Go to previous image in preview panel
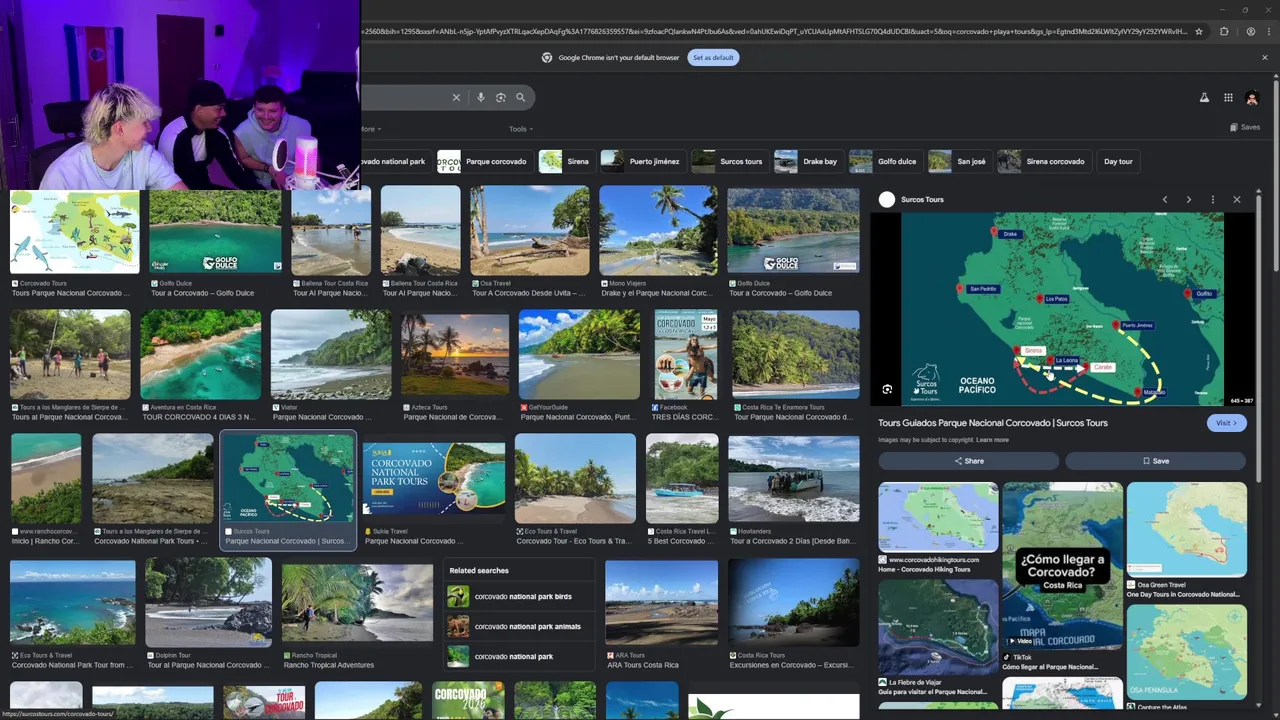The width and height of the screenshot is (1280, 720). pos(1165,200)
